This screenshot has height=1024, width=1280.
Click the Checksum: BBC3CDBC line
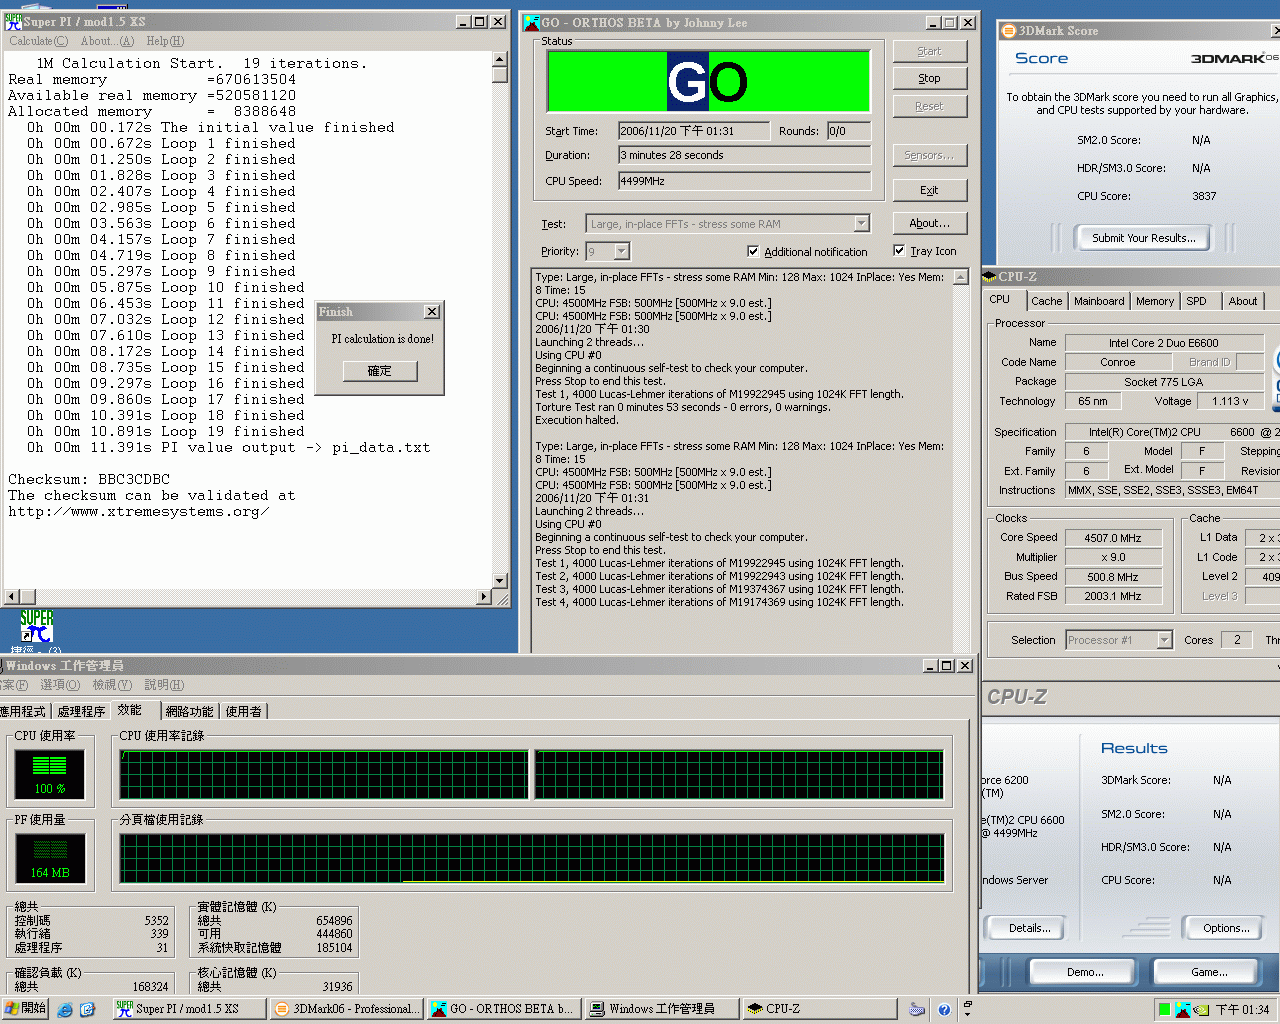coord(89,479)
